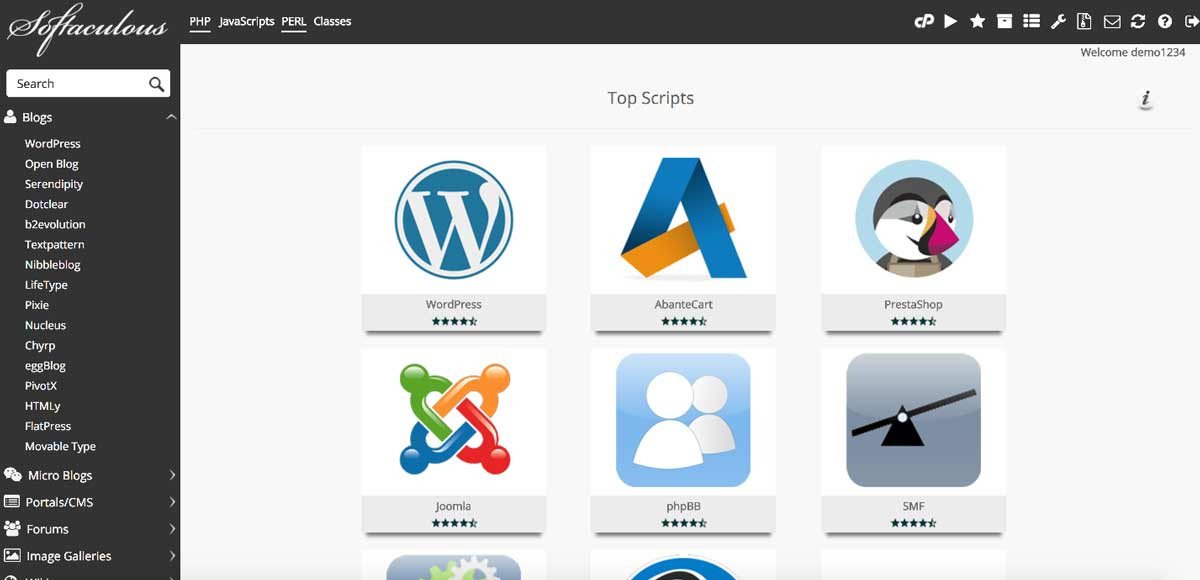
Task: Open the cPanel control panel icon
Action: click(x=924, y=21)
